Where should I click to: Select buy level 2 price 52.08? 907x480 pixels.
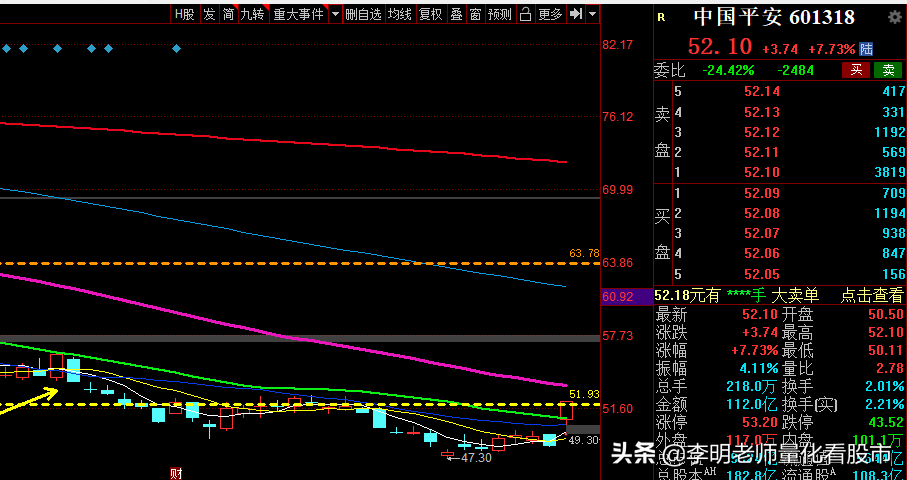(762, 213)
